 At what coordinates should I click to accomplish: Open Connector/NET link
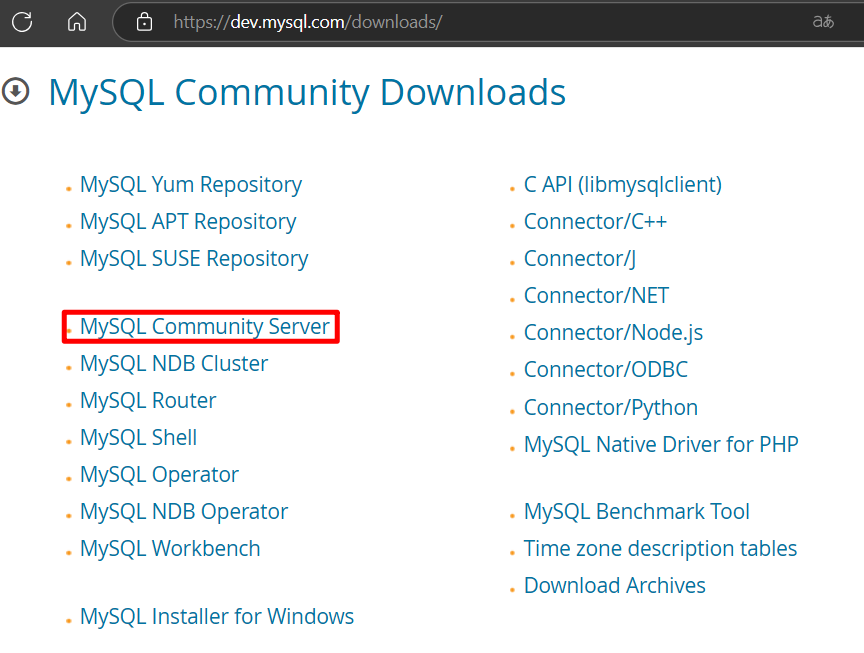click(x=596, y=295)
